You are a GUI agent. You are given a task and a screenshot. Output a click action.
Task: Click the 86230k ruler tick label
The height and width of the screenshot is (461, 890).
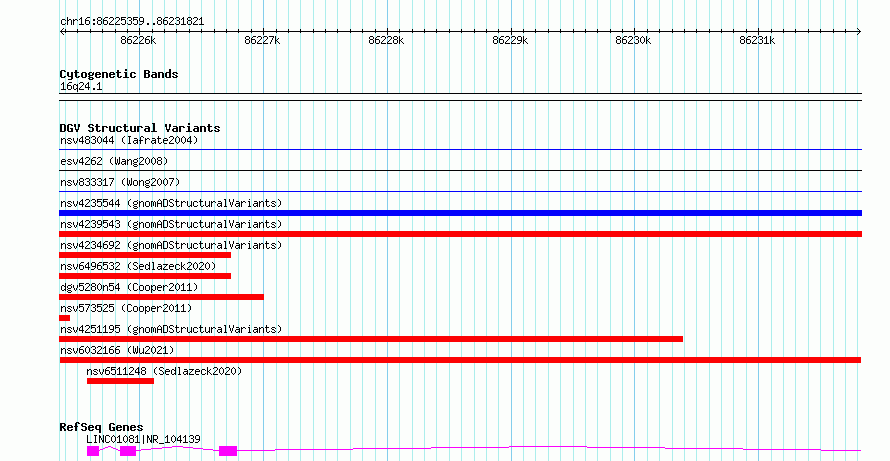[x=633, y=41]
